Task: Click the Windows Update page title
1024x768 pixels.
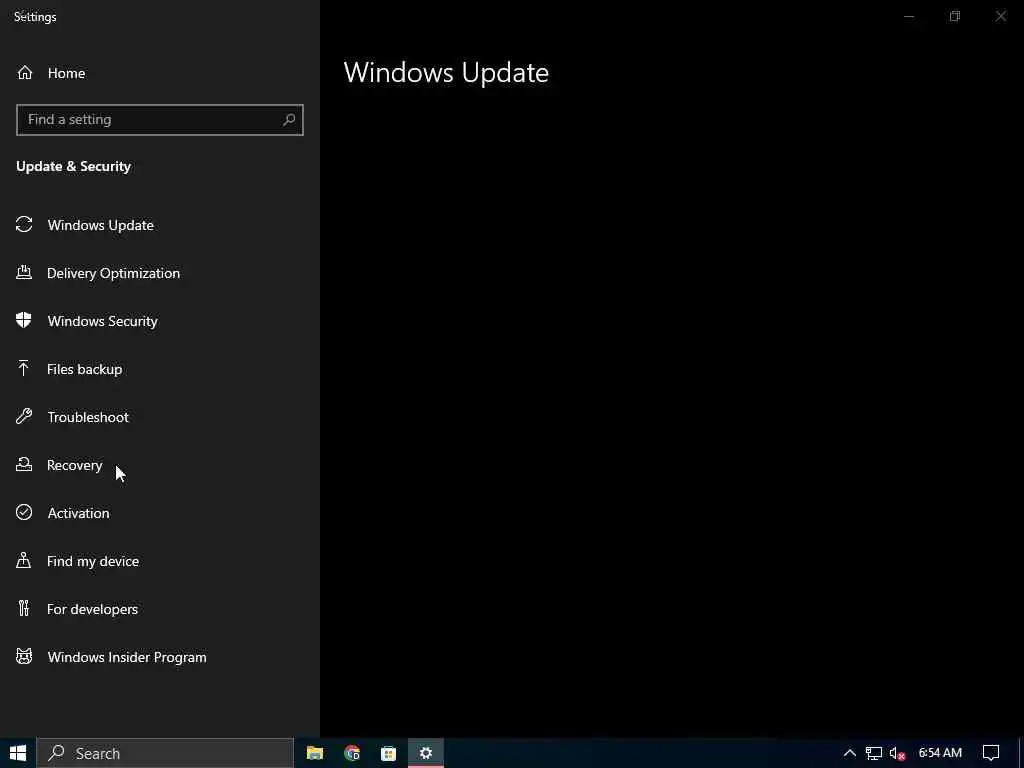Action: click(446, 72)
